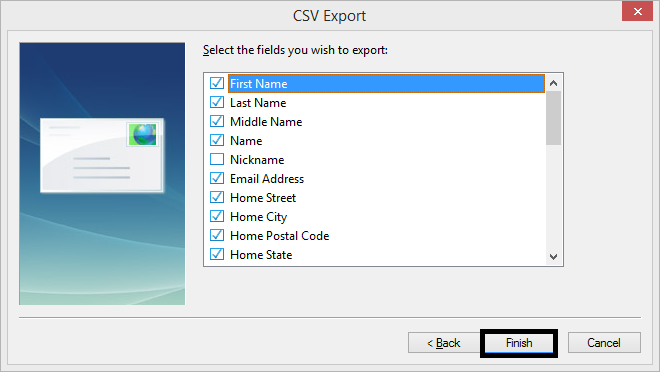Screen dimensions: 660x372
Task: Click the scroll up arrow of the field list
Action: click(x=554, y=83)
